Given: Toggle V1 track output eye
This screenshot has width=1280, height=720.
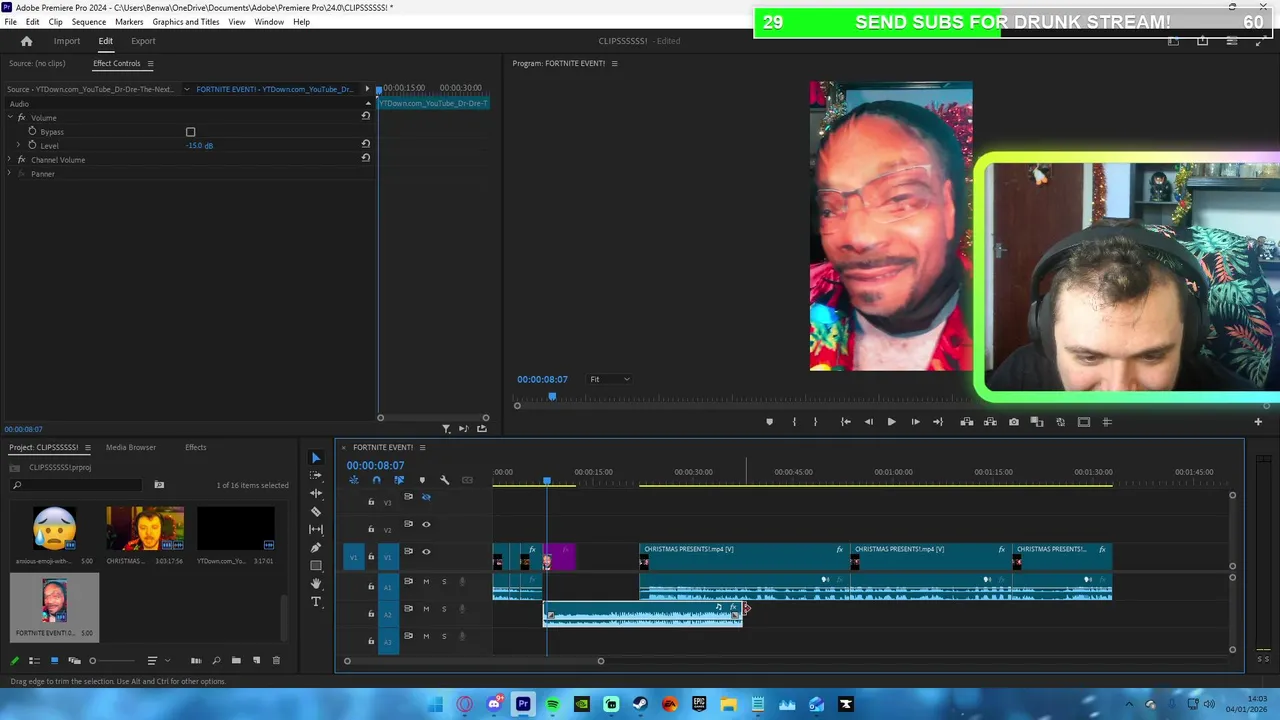Looking at the screenshot, I should pos(426,551).
